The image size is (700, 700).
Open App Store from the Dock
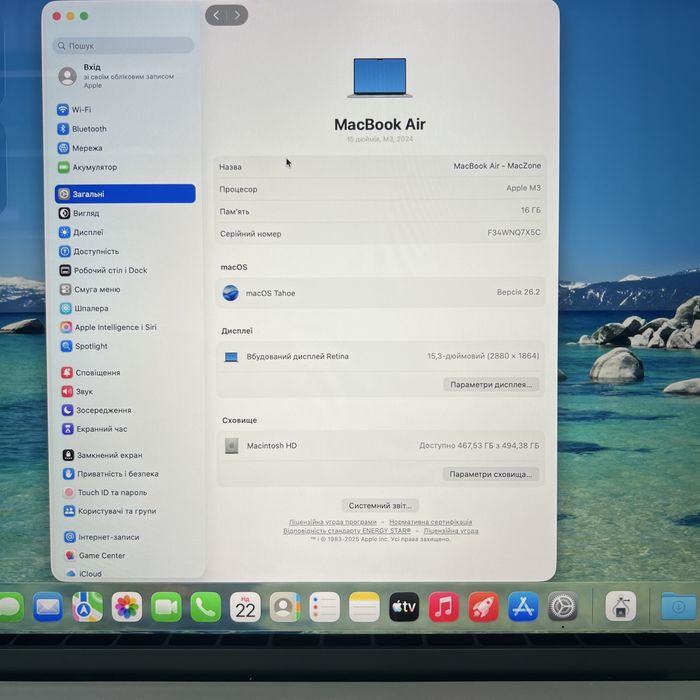pyautogui.click(x=523, y=607)
